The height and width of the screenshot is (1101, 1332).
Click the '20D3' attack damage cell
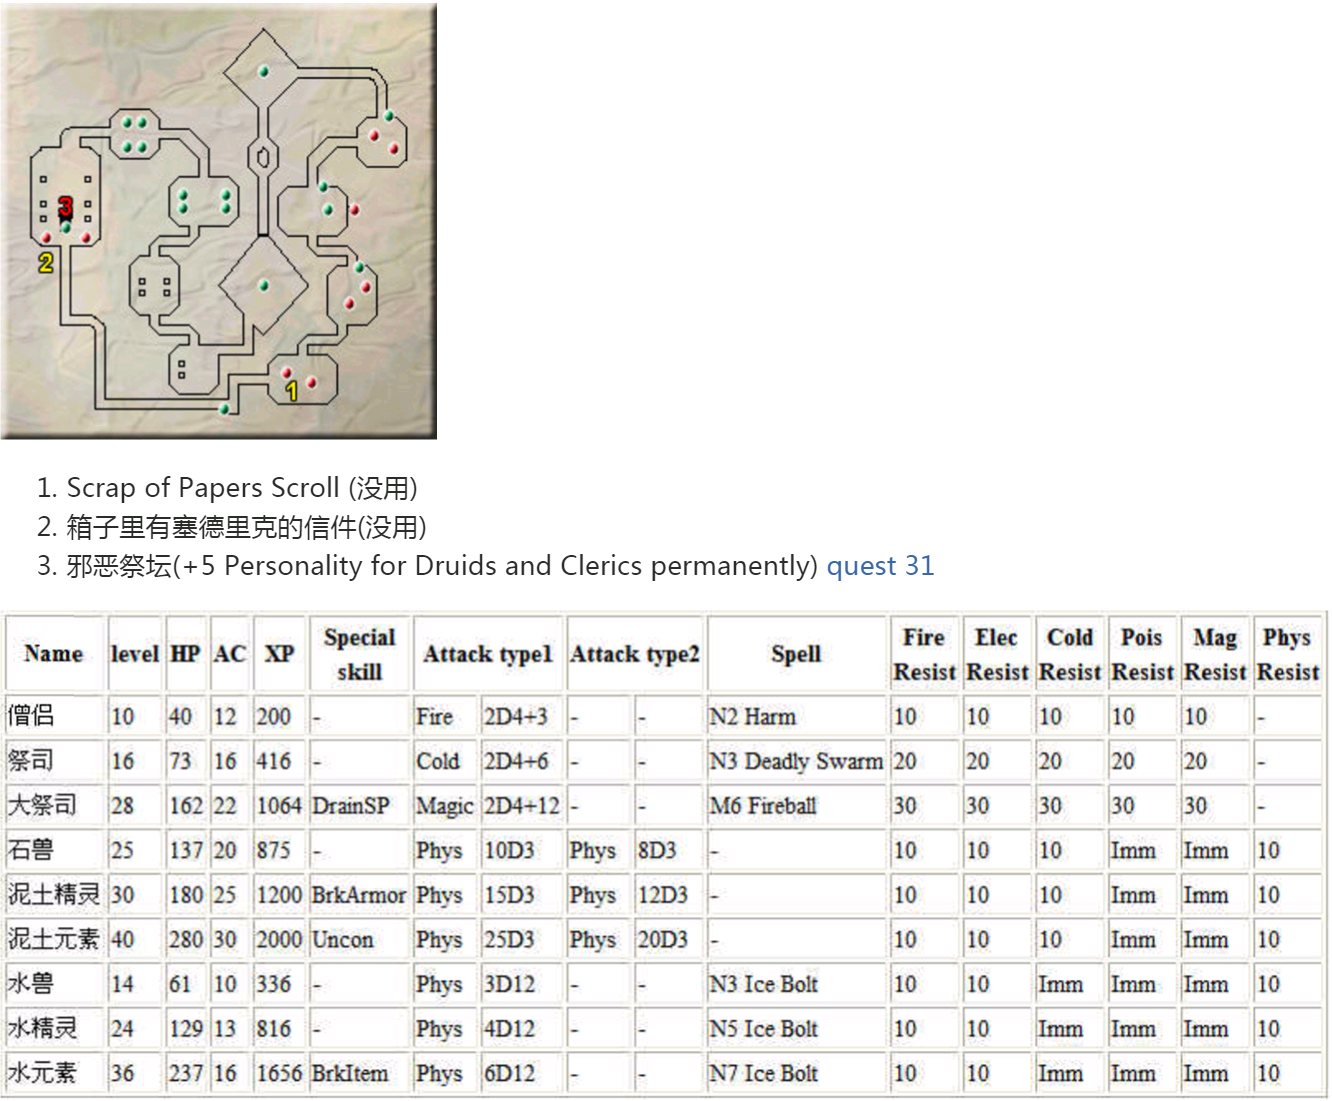coord(669,939)
